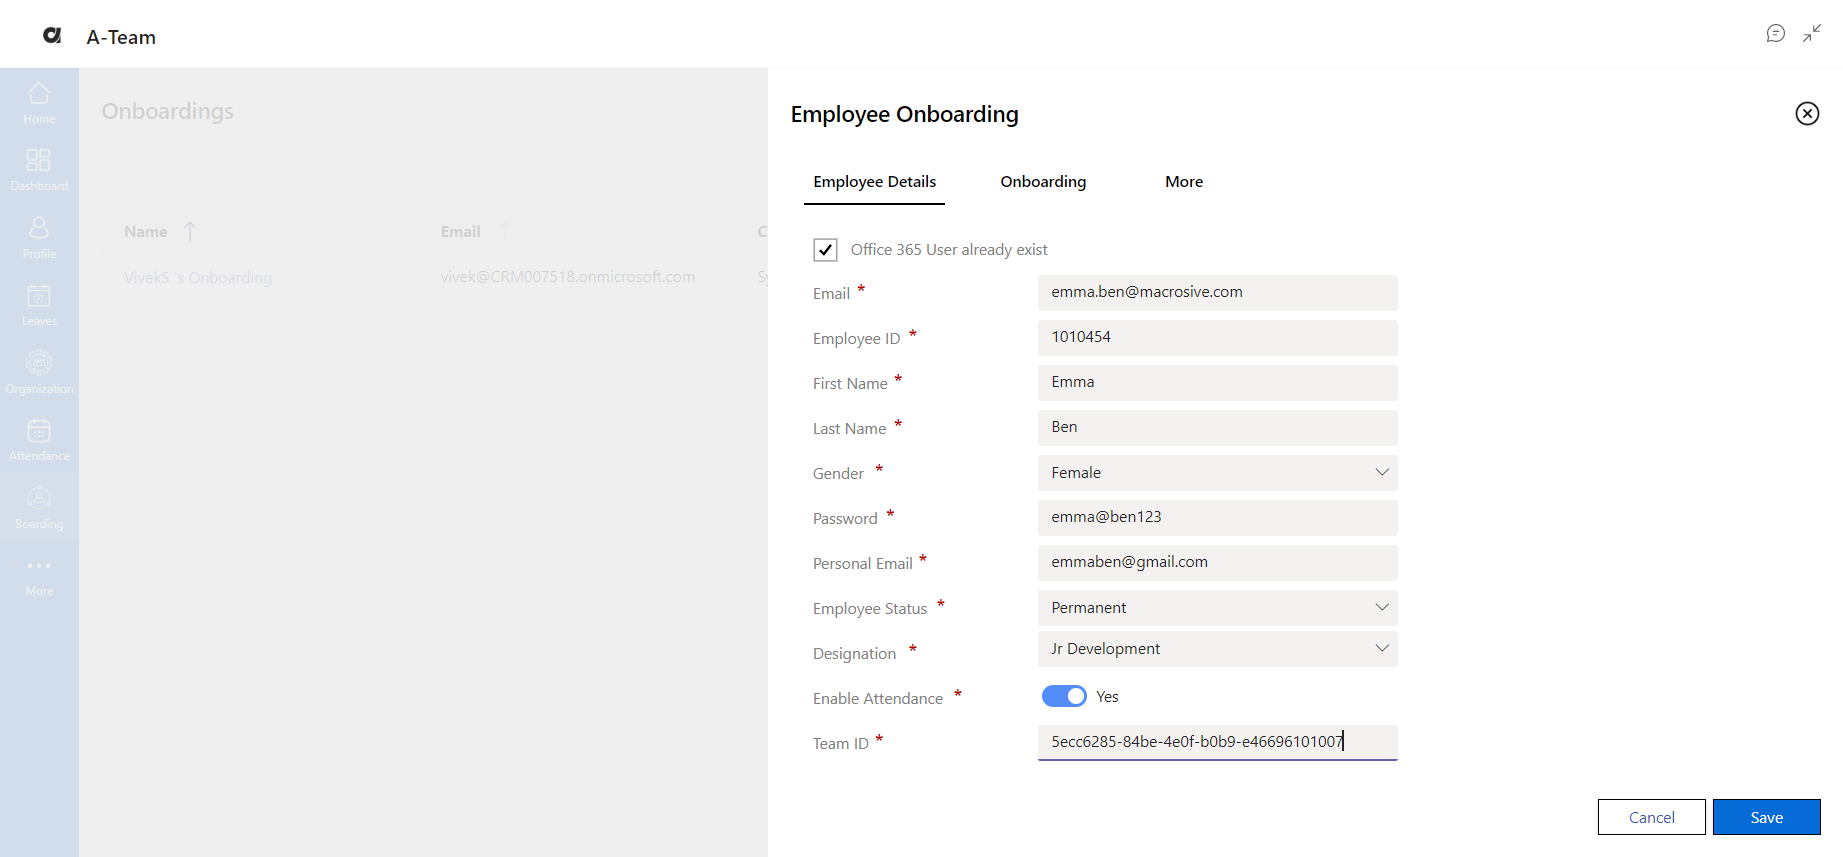Image resolution: width=1843 pixels, height=857 pixels.
Task: Click the Personal Email field
Action: pos(1217,562)
